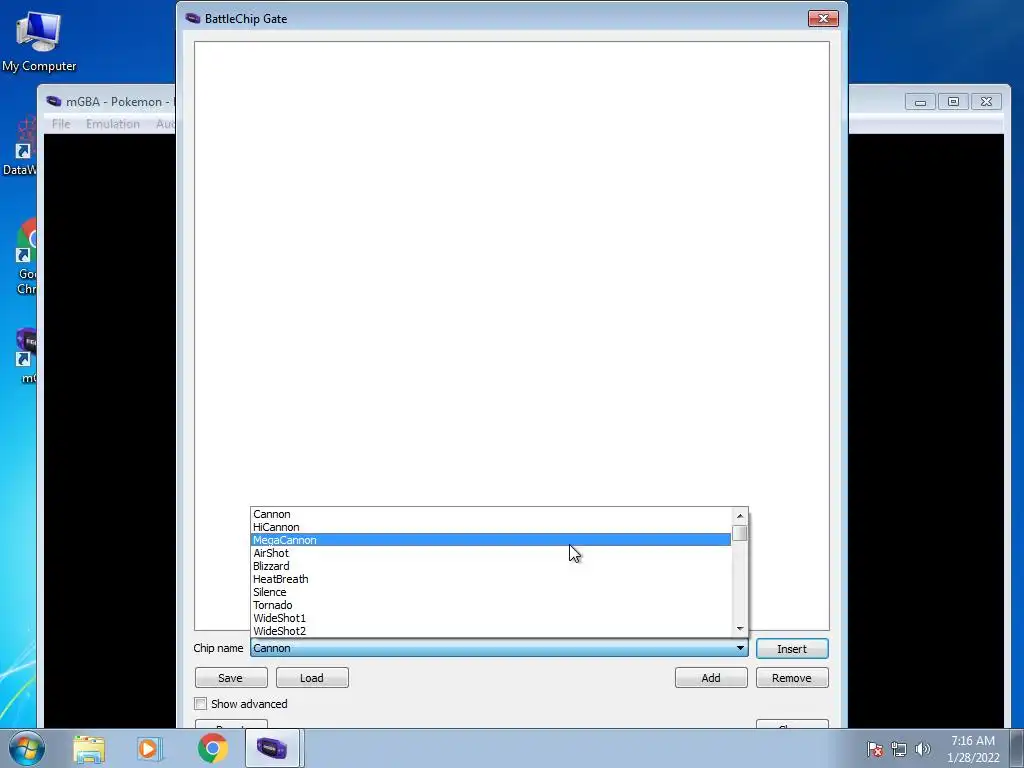Open the volume speaker tray icon
Screen dimensions: 1024x768
pos(922,749)
